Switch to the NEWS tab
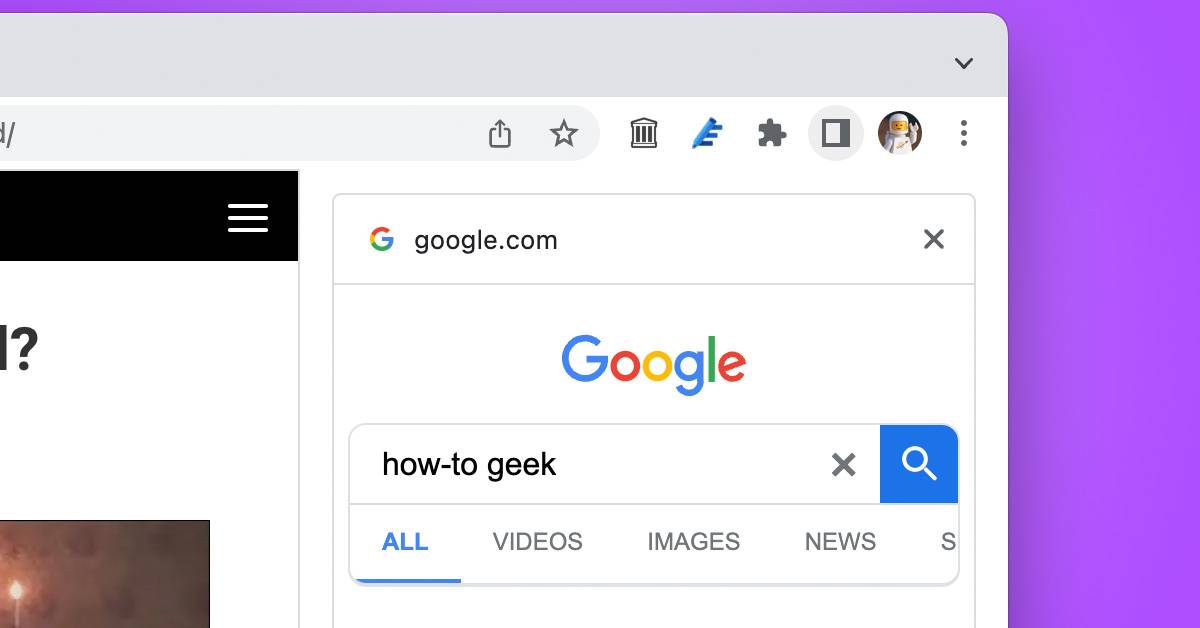 (840, 542)
